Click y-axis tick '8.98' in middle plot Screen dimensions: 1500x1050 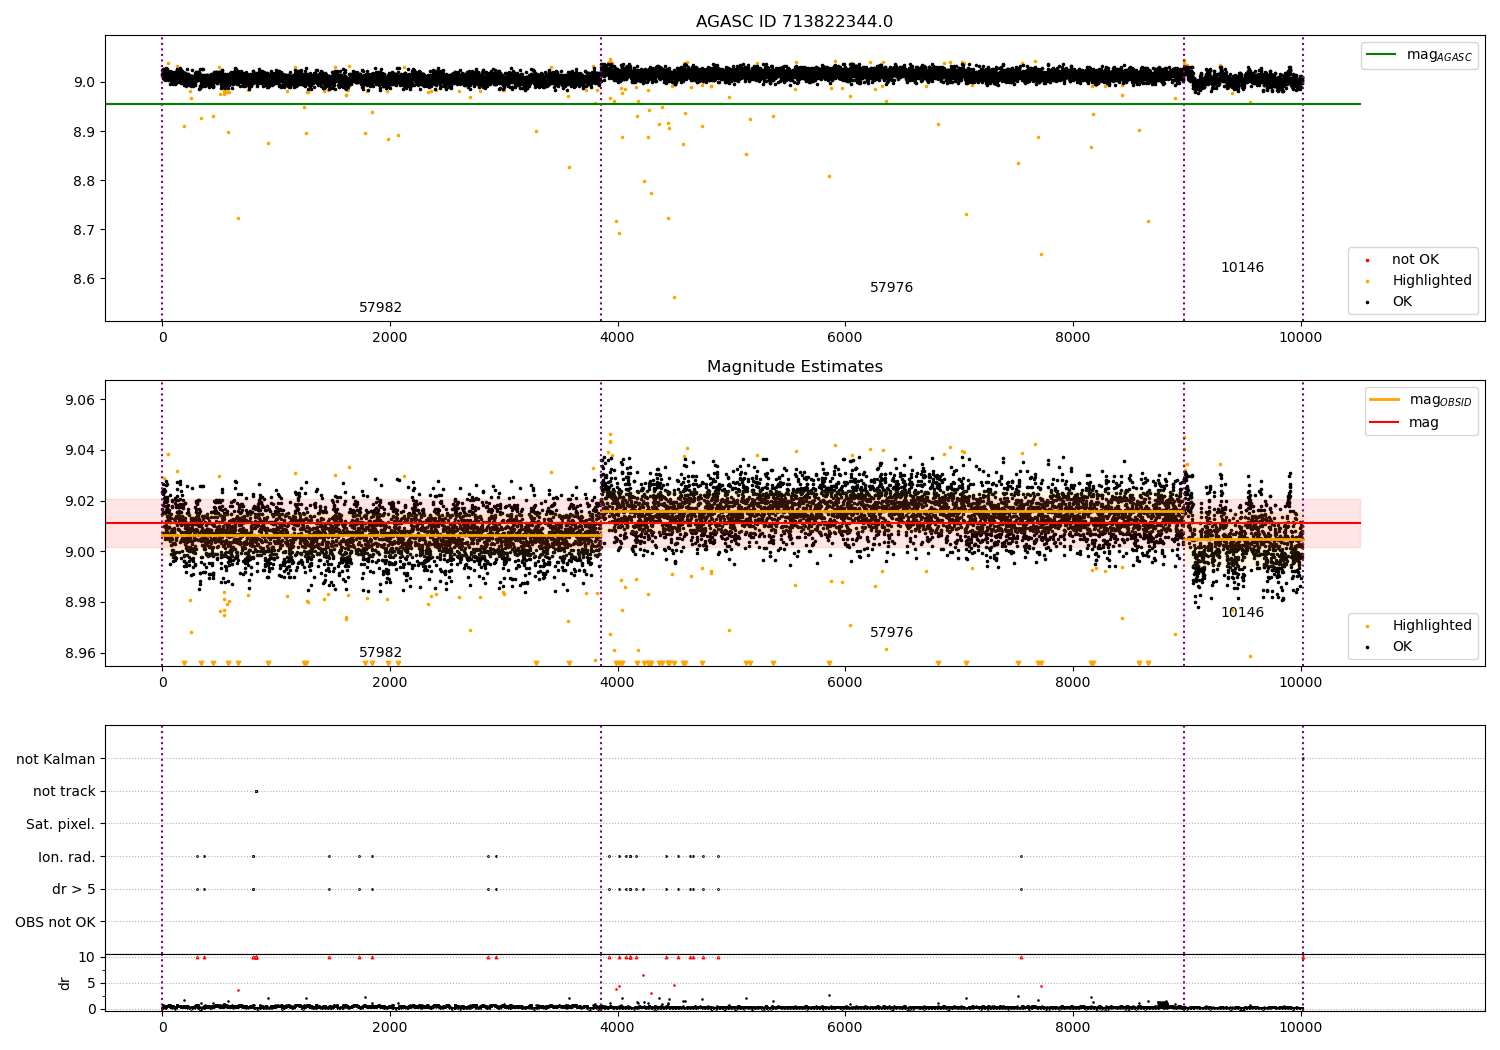(x=80, y=602)
